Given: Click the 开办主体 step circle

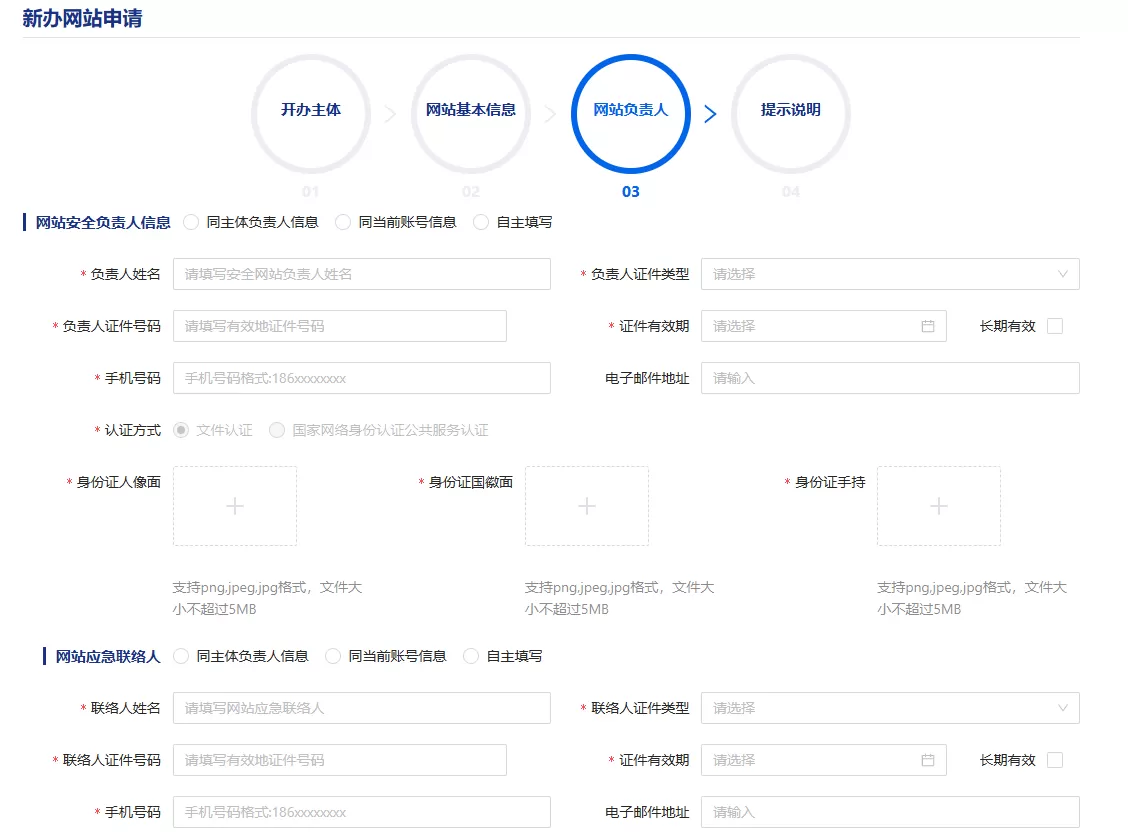Looking at the screenshot, I should [310, 114].
